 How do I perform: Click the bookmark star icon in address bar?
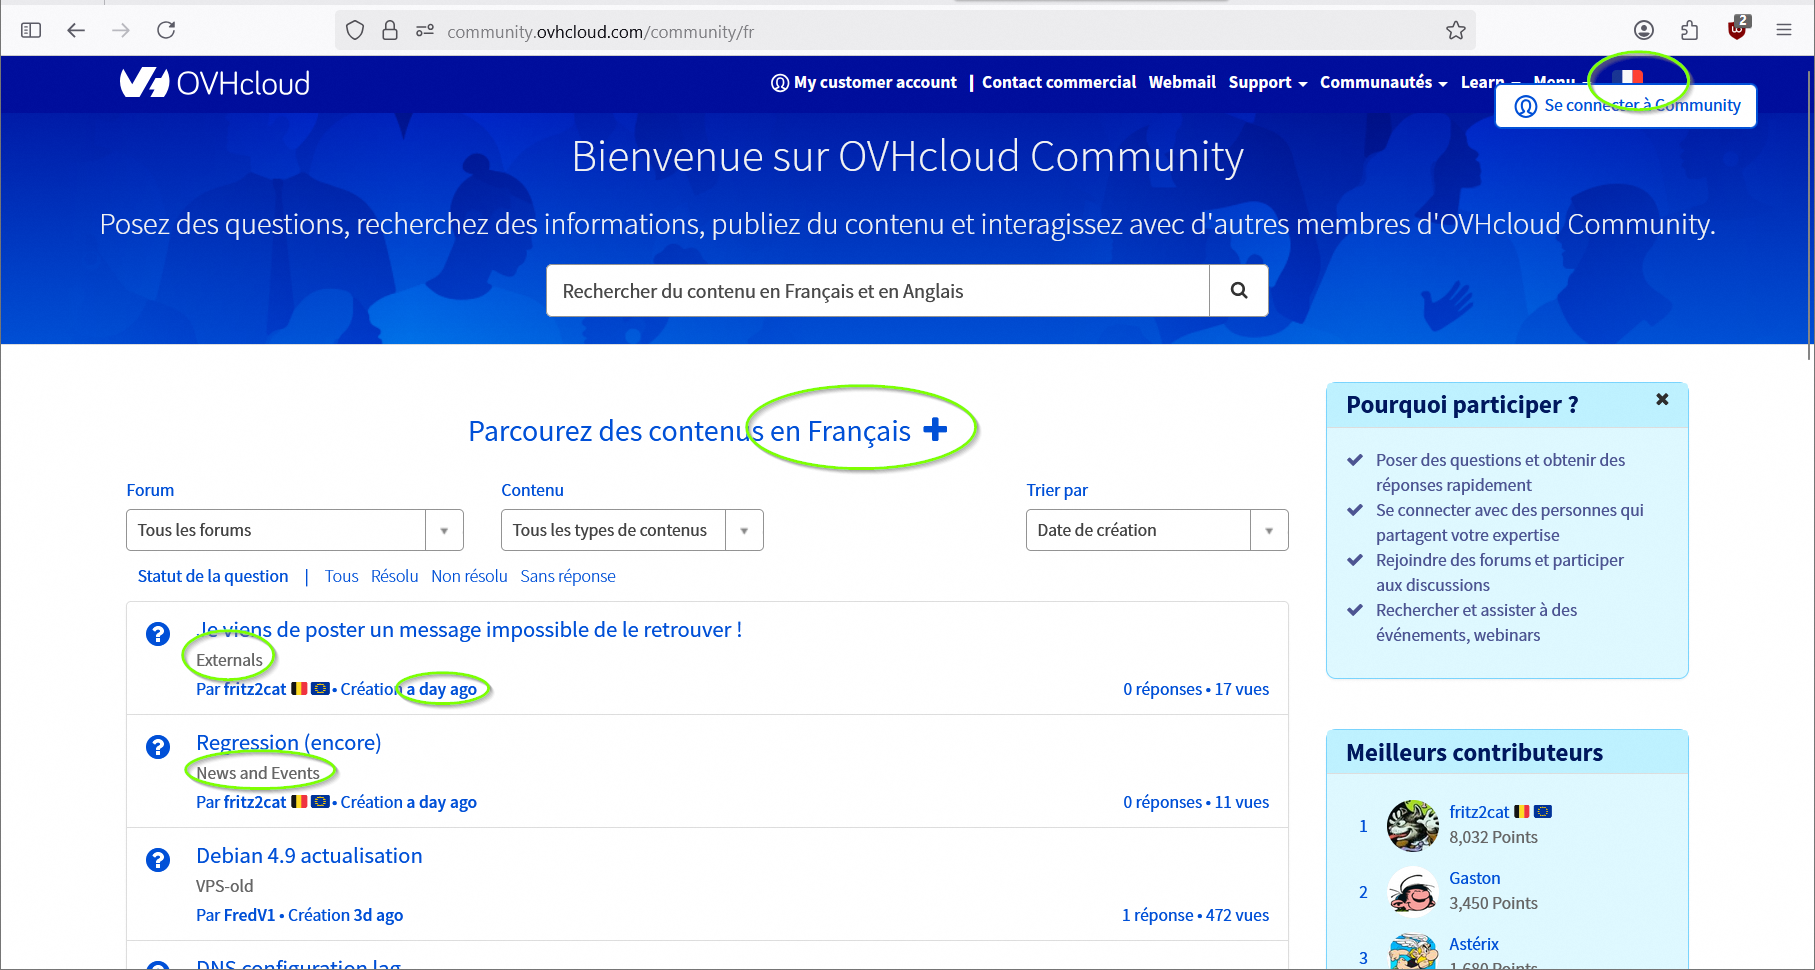(x=1455, y=31)
